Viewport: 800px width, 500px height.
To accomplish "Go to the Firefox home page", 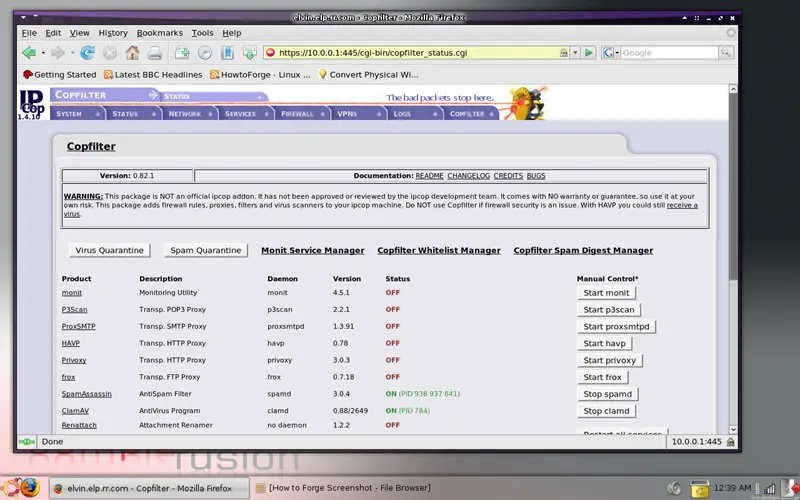I will 133,53.
